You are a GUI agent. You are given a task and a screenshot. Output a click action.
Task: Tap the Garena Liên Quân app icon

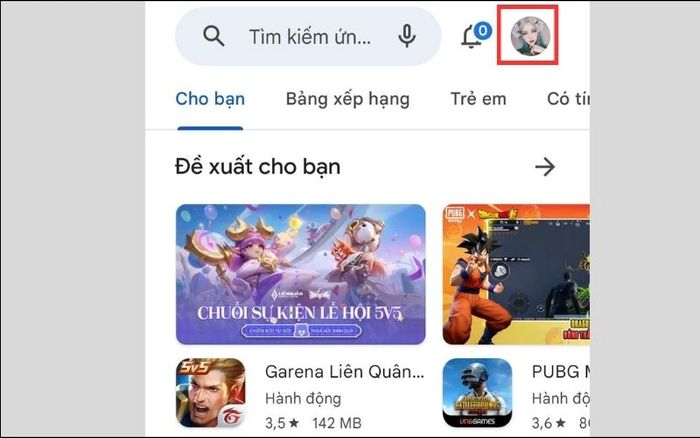(211, 393)
